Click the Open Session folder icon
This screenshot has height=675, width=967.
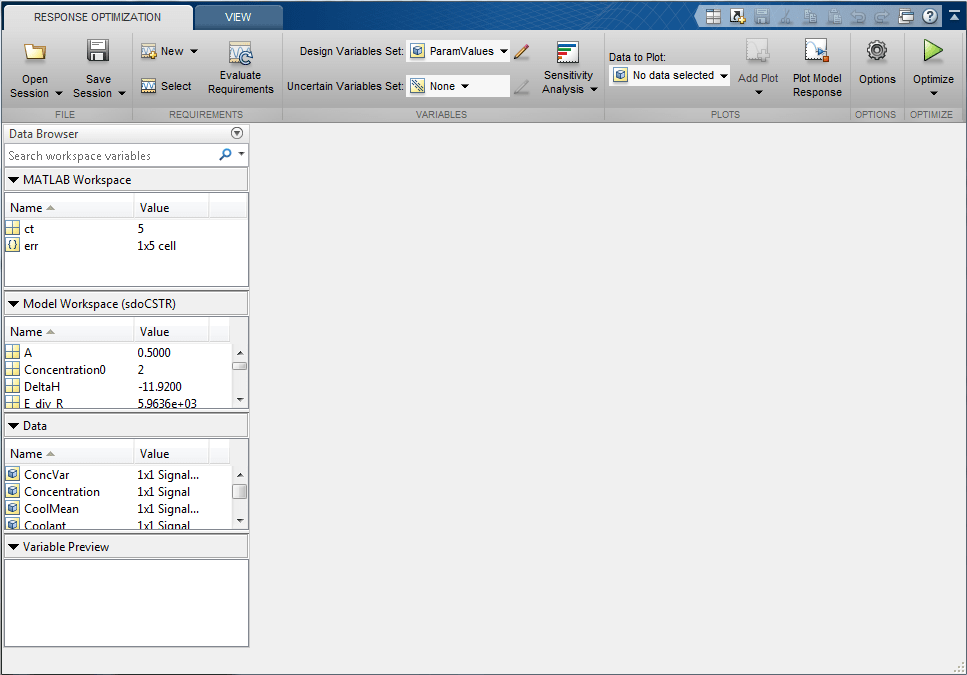(35, 52)
